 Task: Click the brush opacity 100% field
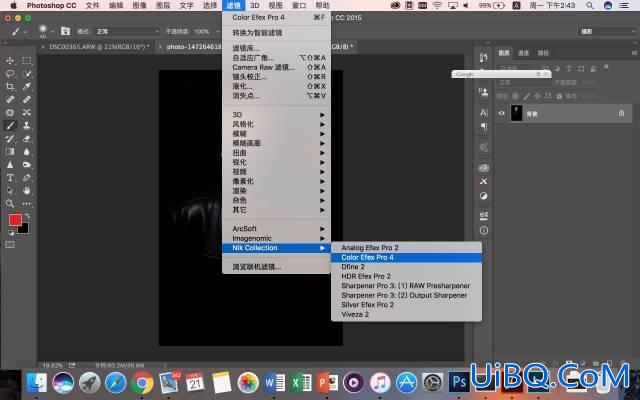pyautogui.click(x=201, y=31)
